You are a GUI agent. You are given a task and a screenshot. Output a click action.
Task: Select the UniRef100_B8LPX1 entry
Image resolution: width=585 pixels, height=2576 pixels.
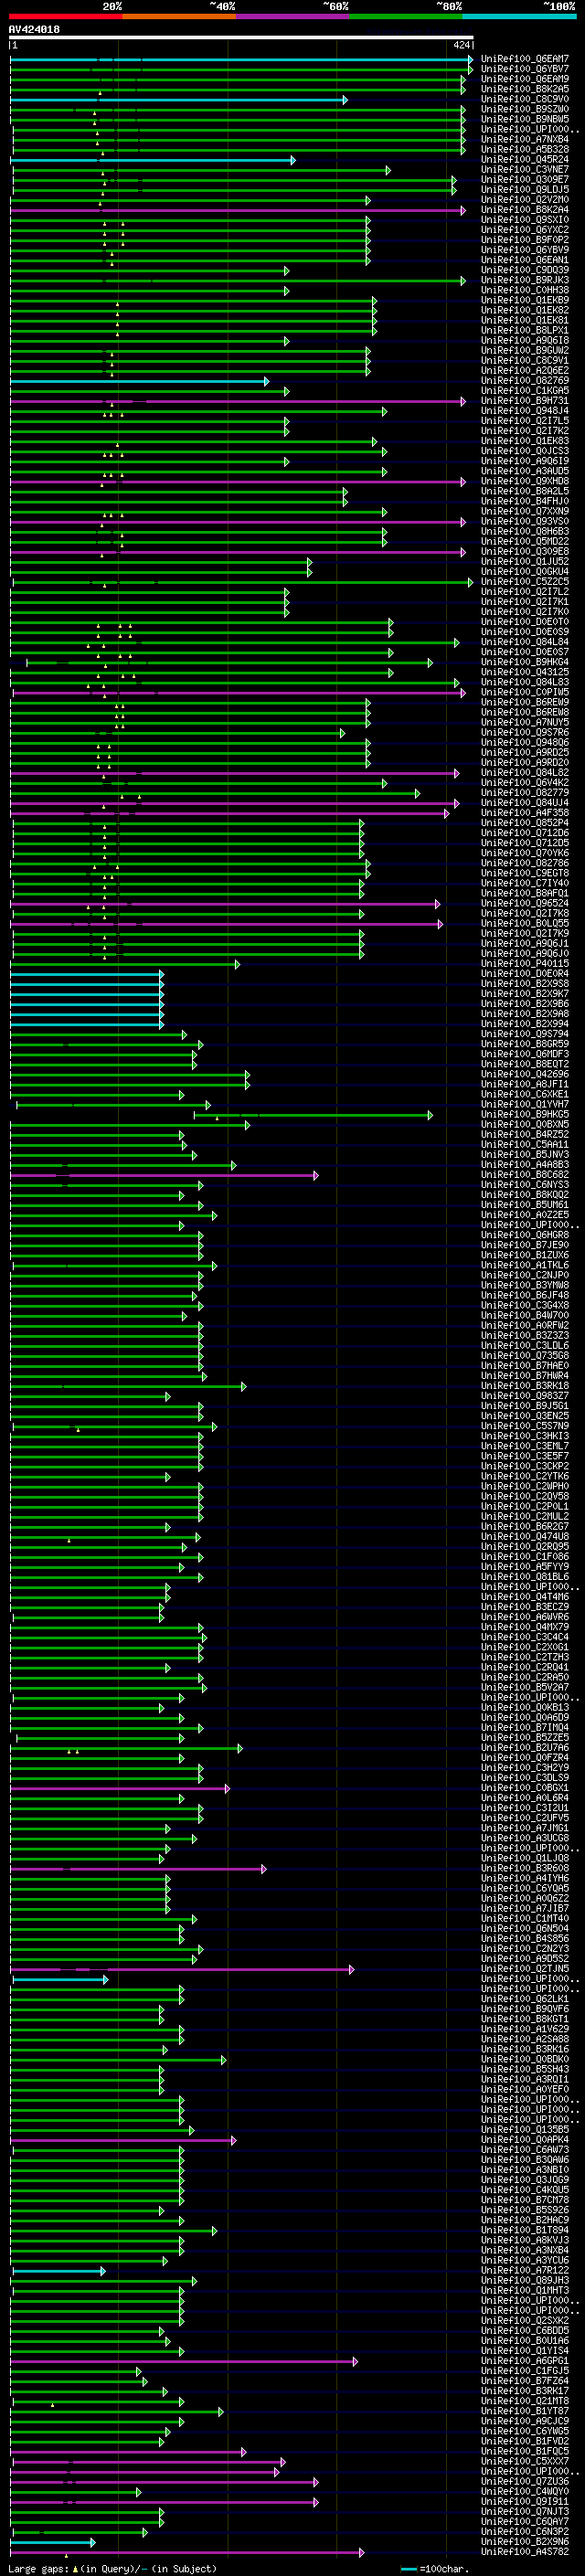(525, 331)
